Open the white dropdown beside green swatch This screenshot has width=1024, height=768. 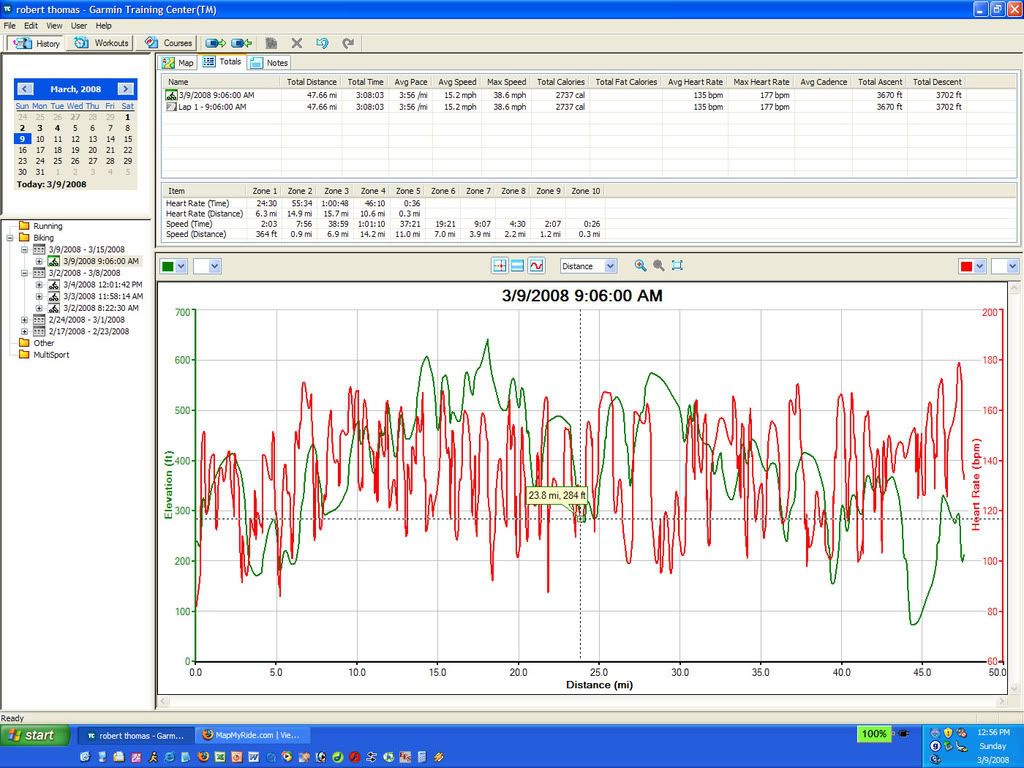208,266
